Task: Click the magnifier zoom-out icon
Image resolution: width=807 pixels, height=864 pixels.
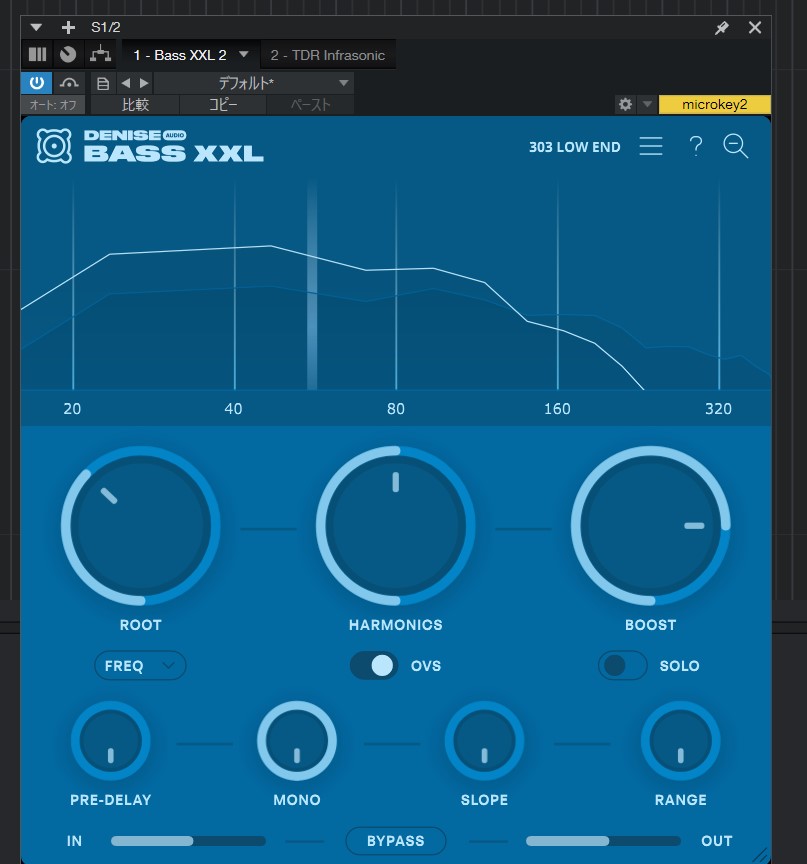Action: click(736, 147)
